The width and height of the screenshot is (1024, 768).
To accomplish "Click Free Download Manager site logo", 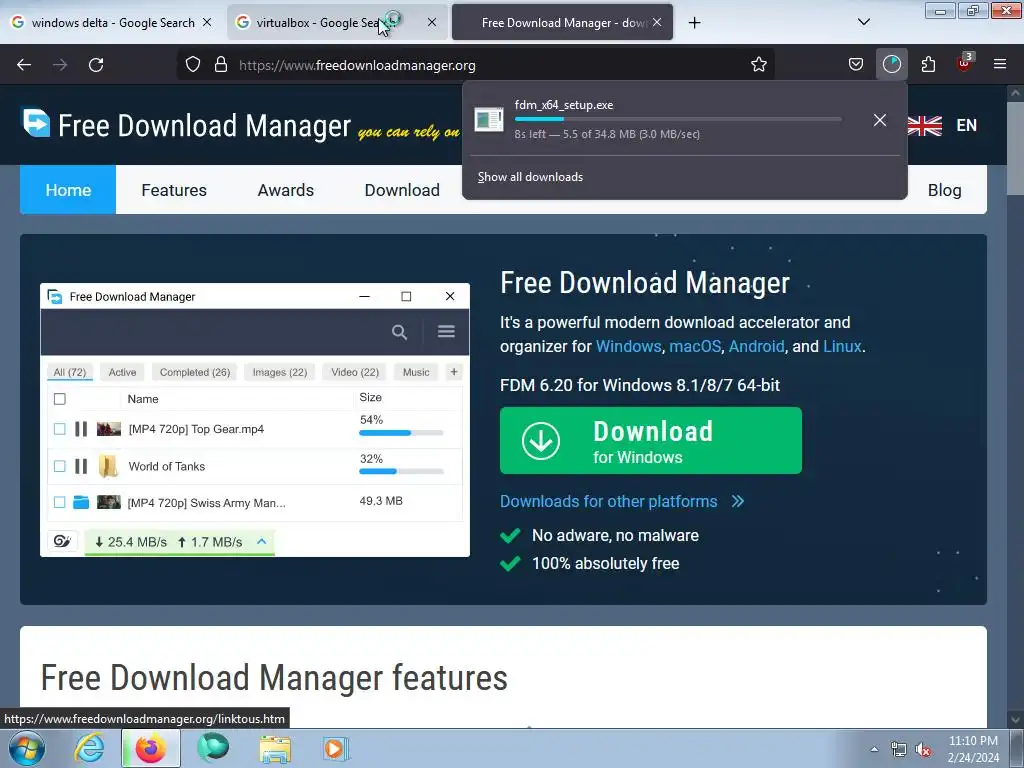I will pyautogui.click(x=185, y=125).
